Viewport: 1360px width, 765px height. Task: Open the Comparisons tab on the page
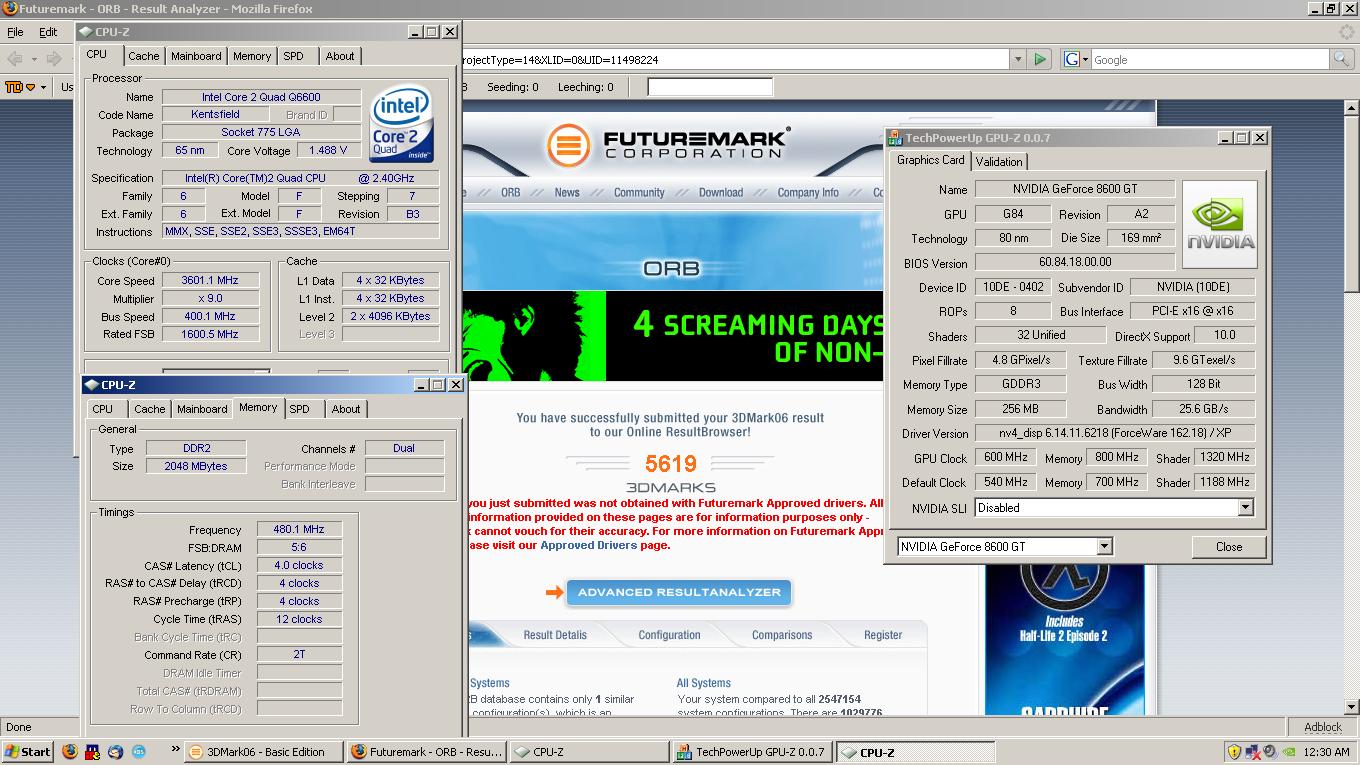[x=782, y=635]
